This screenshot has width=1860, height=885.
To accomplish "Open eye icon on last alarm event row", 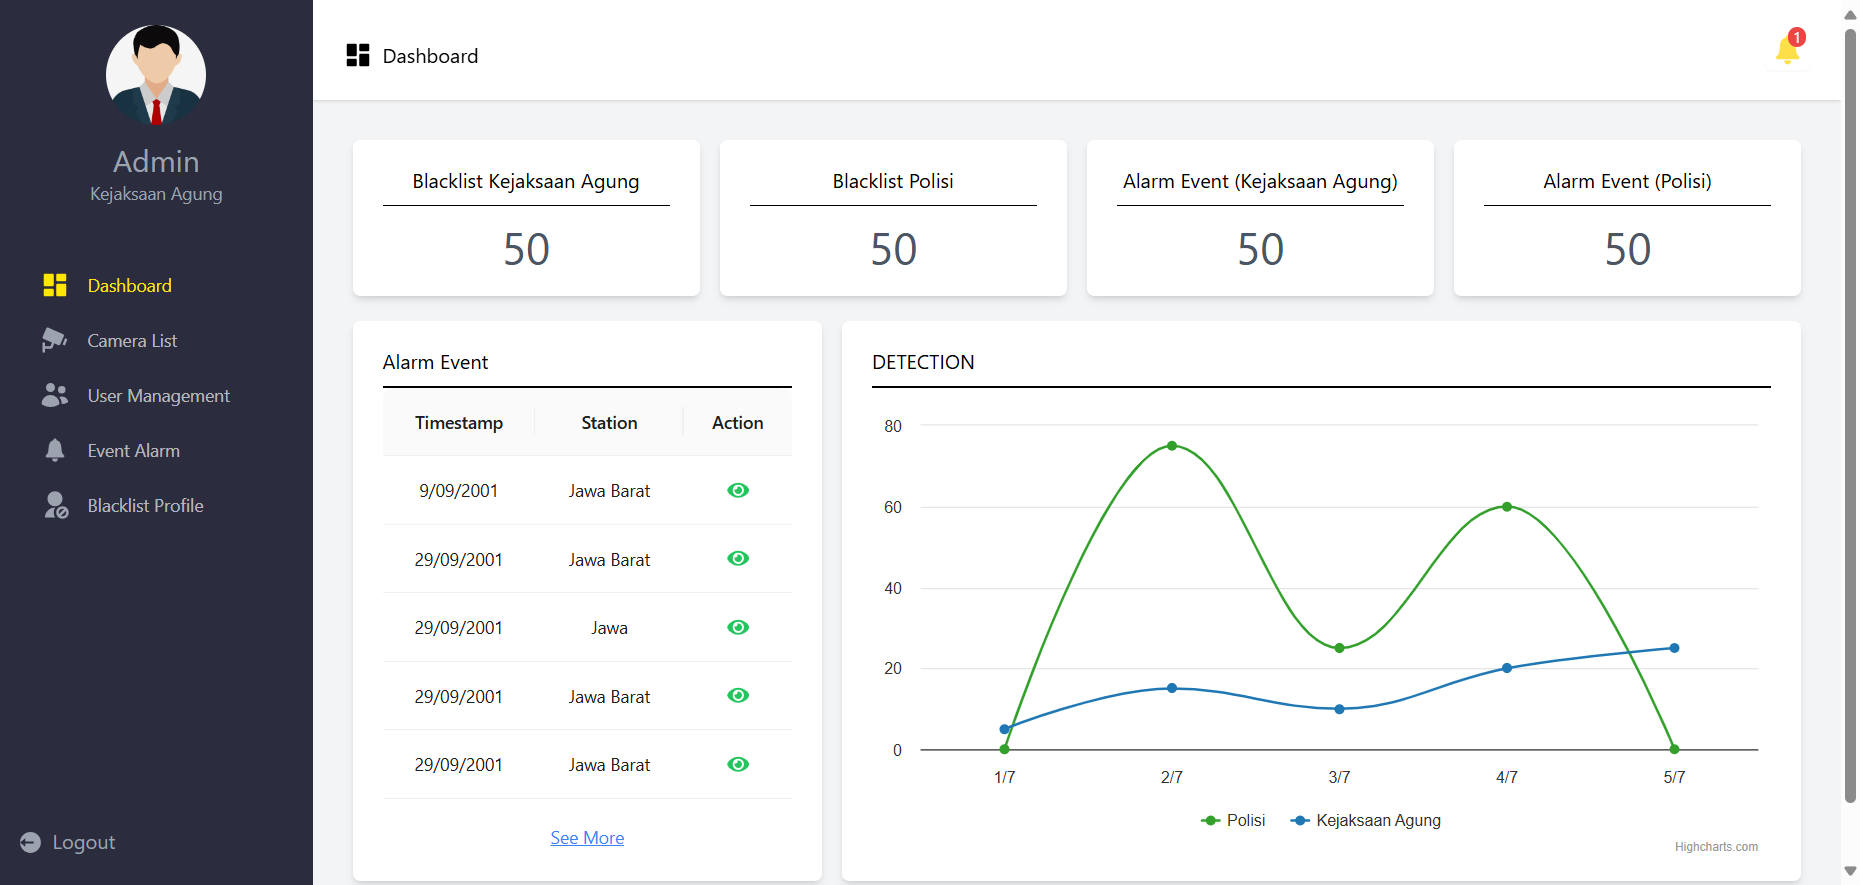I will tap(738, 764).
